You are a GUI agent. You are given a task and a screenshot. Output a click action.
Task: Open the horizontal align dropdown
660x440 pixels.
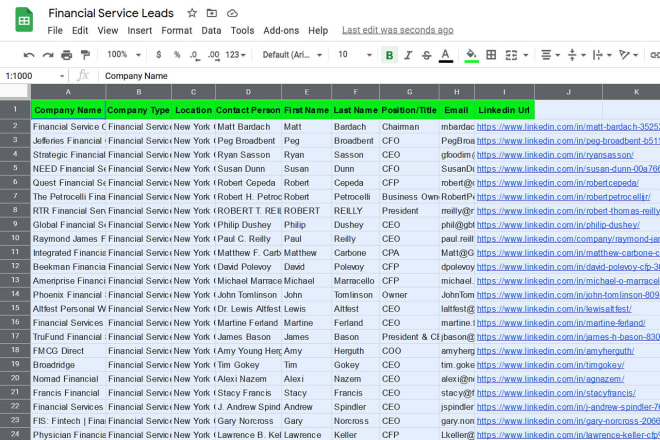point(550,55)
